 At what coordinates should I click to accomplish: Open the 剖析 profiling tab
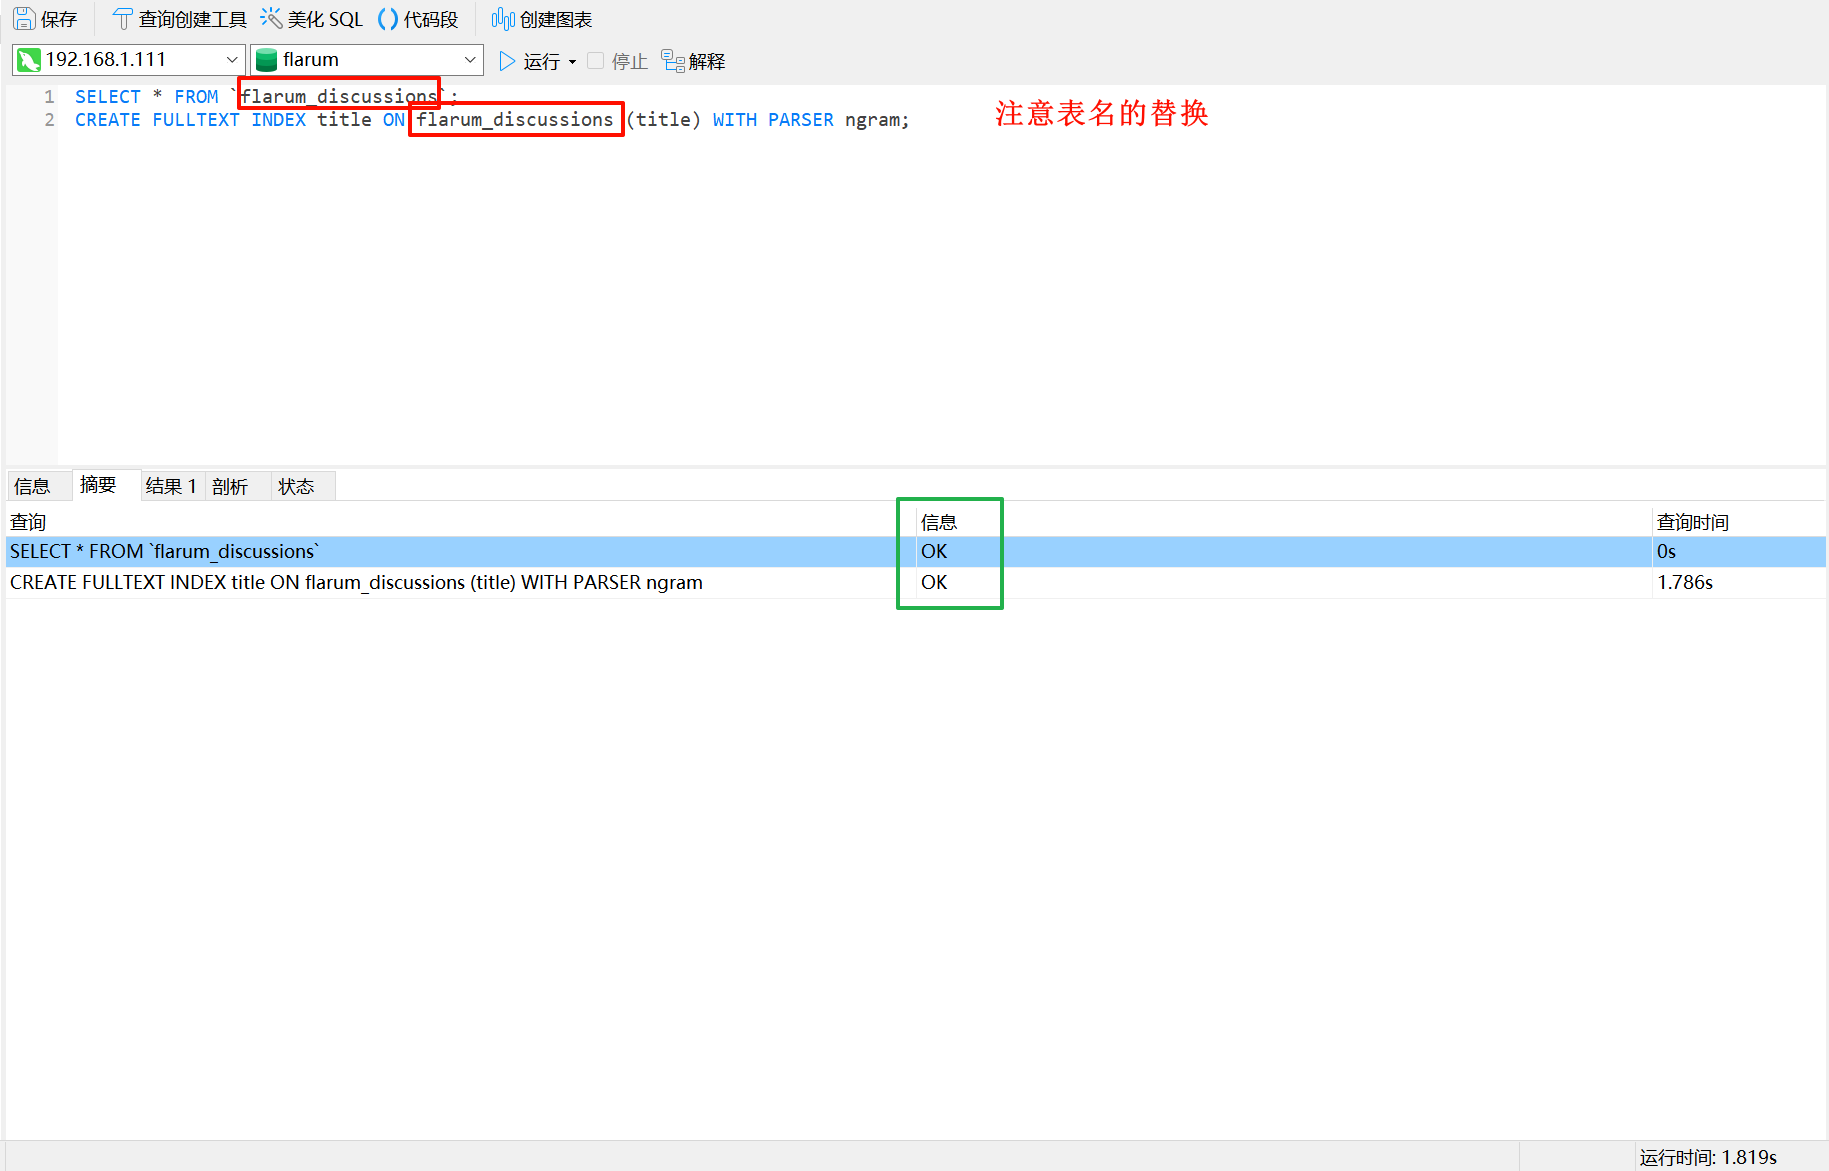230,486
